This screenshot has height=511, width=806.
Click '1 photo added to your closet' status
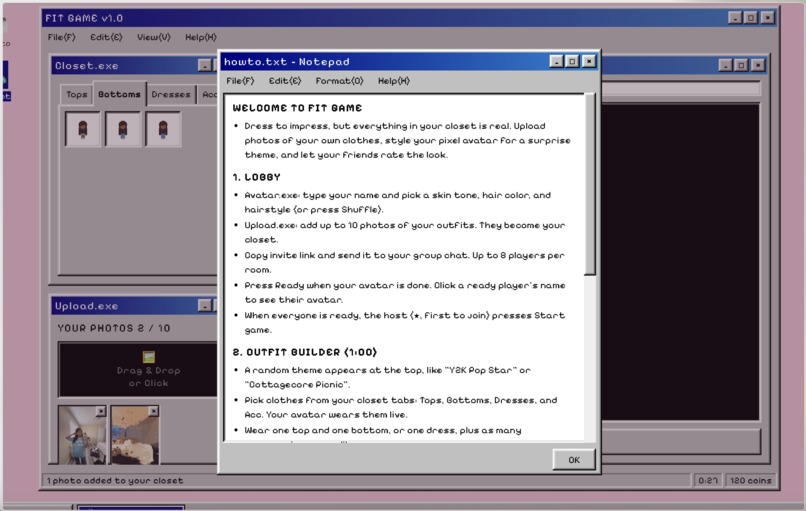[x=115, y=481]
